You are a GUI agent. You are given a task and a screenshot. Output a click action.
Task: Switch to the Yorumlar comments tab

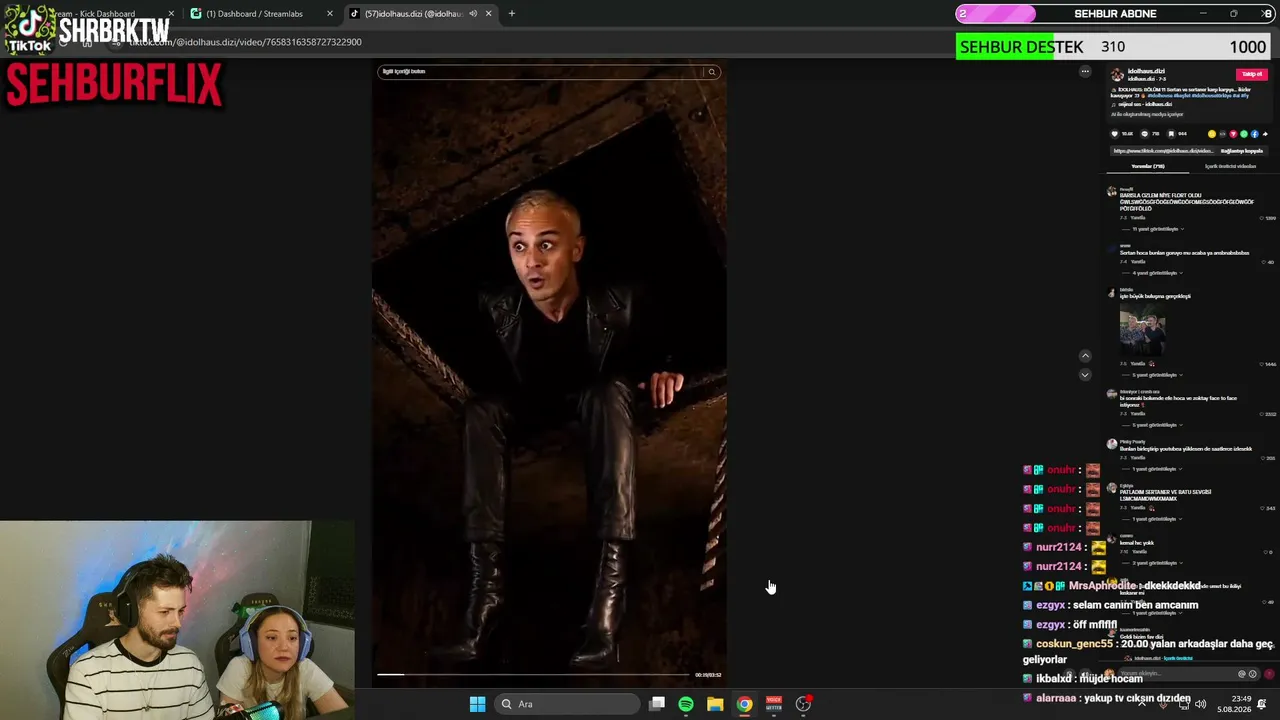pyautogui.click(x=1148, y=166)
